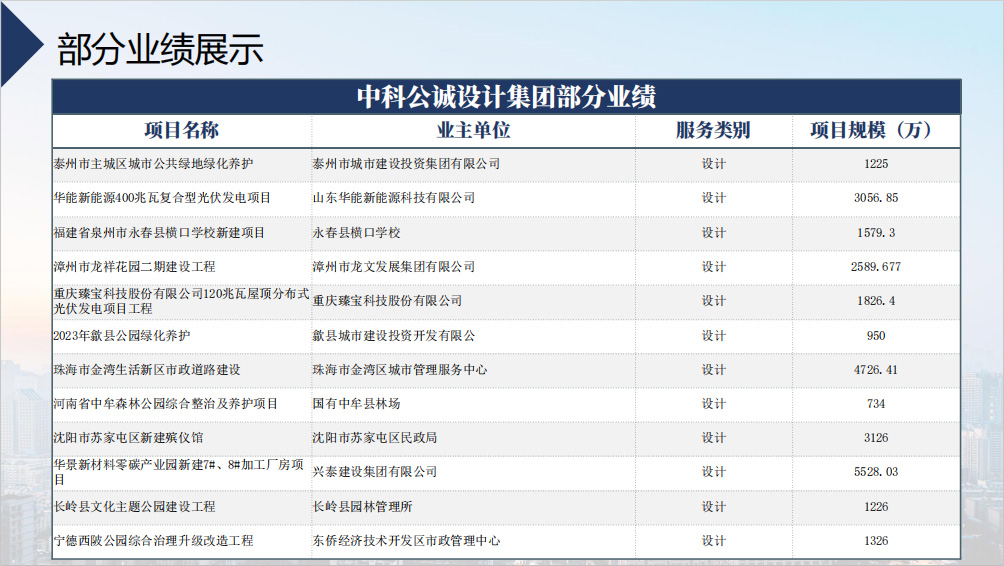This screenshot has width=1004, height=566.
Task: Click the 漳州市龙祥花园二期建设工程 cell
Action: tap(134, 267)
